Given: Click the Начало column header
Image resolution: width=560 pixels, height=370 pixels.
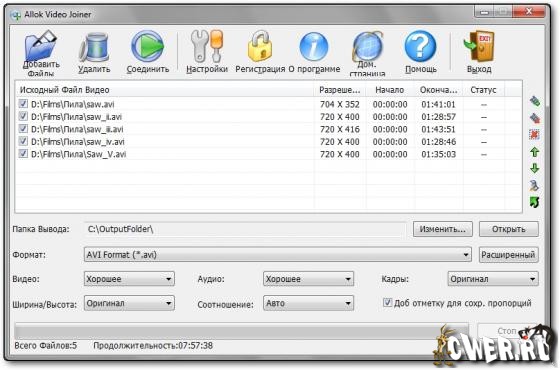Looking at the screenshot, I should click(390, 90).
